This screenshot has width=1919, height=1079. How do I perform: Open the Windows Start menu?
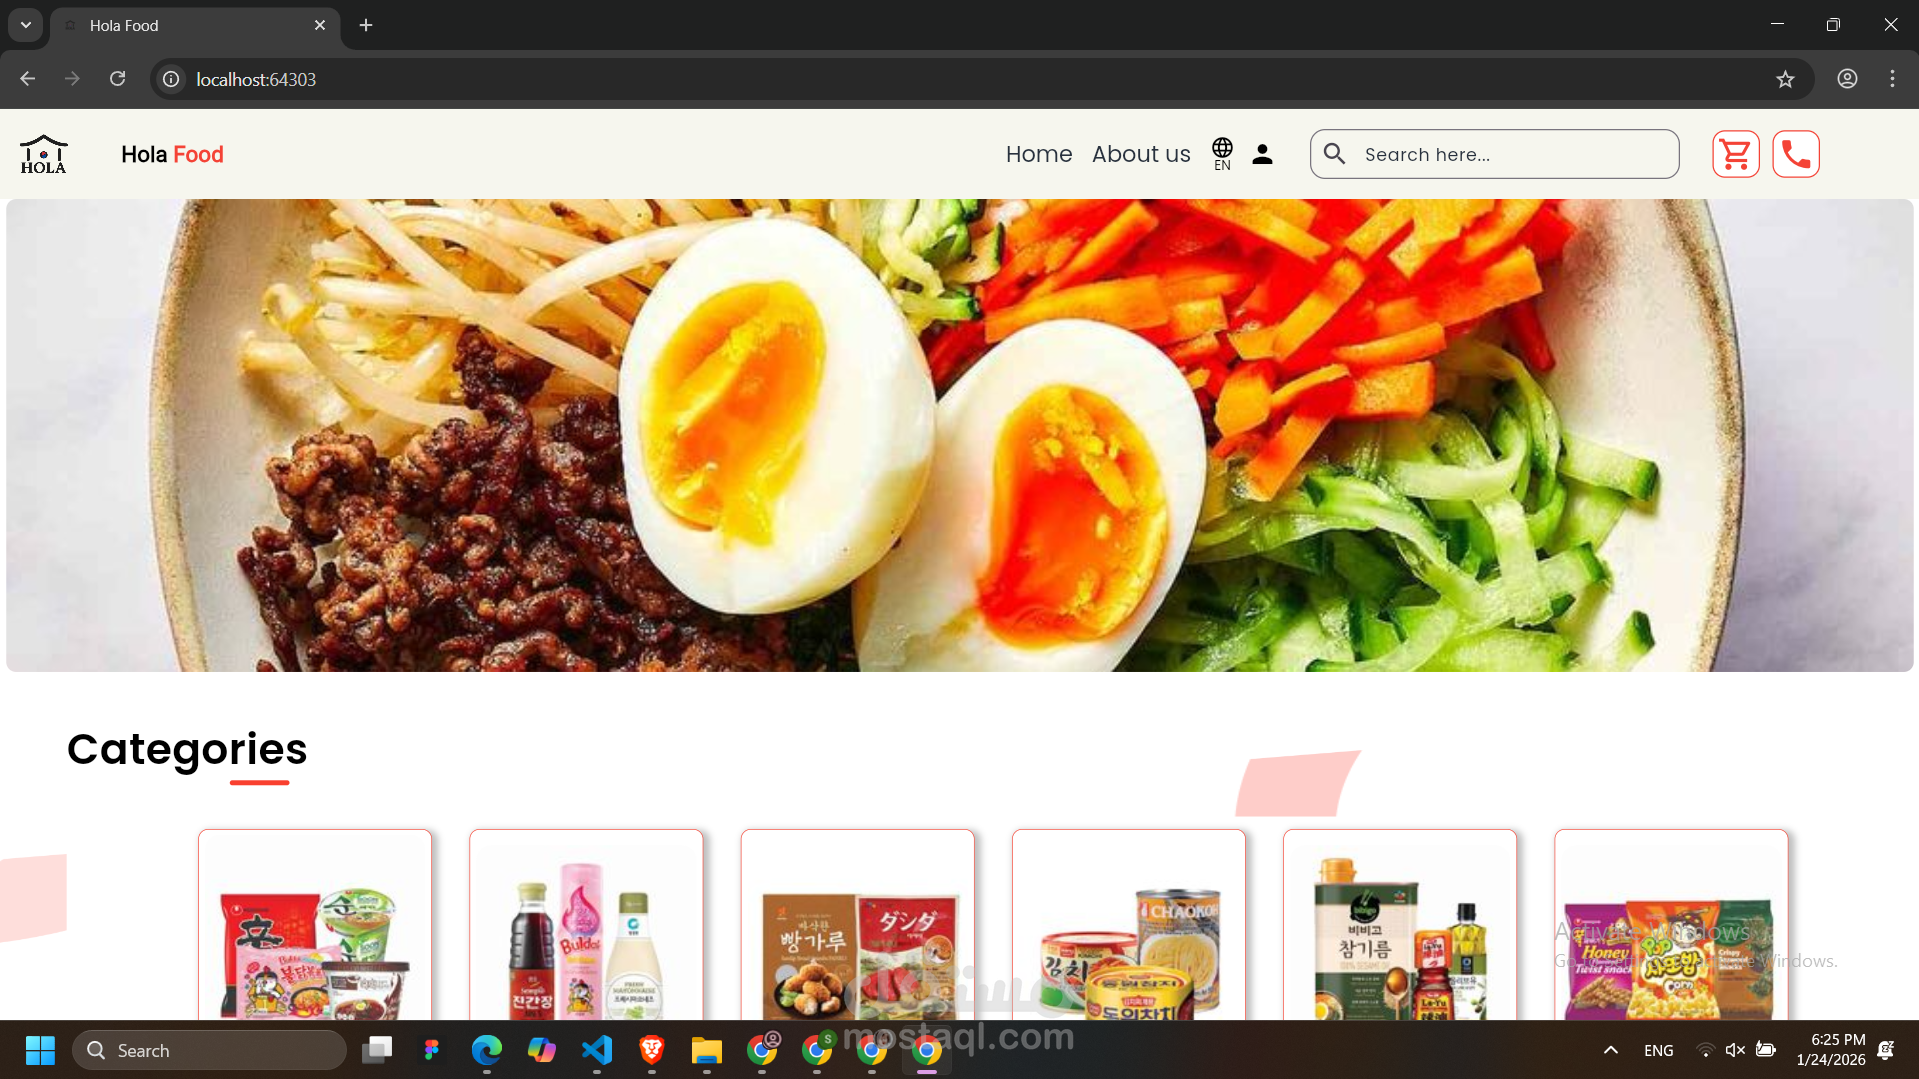coord(40,1050)
